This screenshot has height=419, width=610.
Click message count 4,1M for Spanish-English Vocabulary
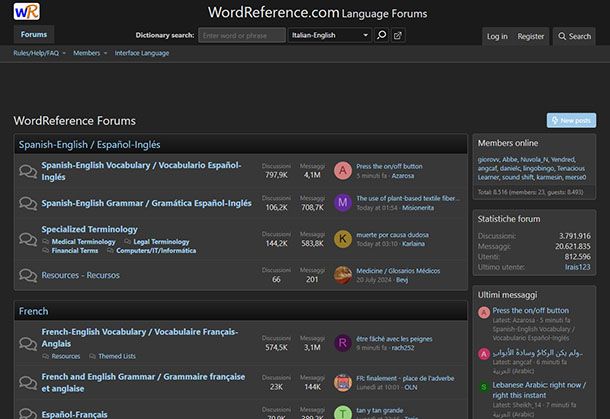click(x=312, y=175)
